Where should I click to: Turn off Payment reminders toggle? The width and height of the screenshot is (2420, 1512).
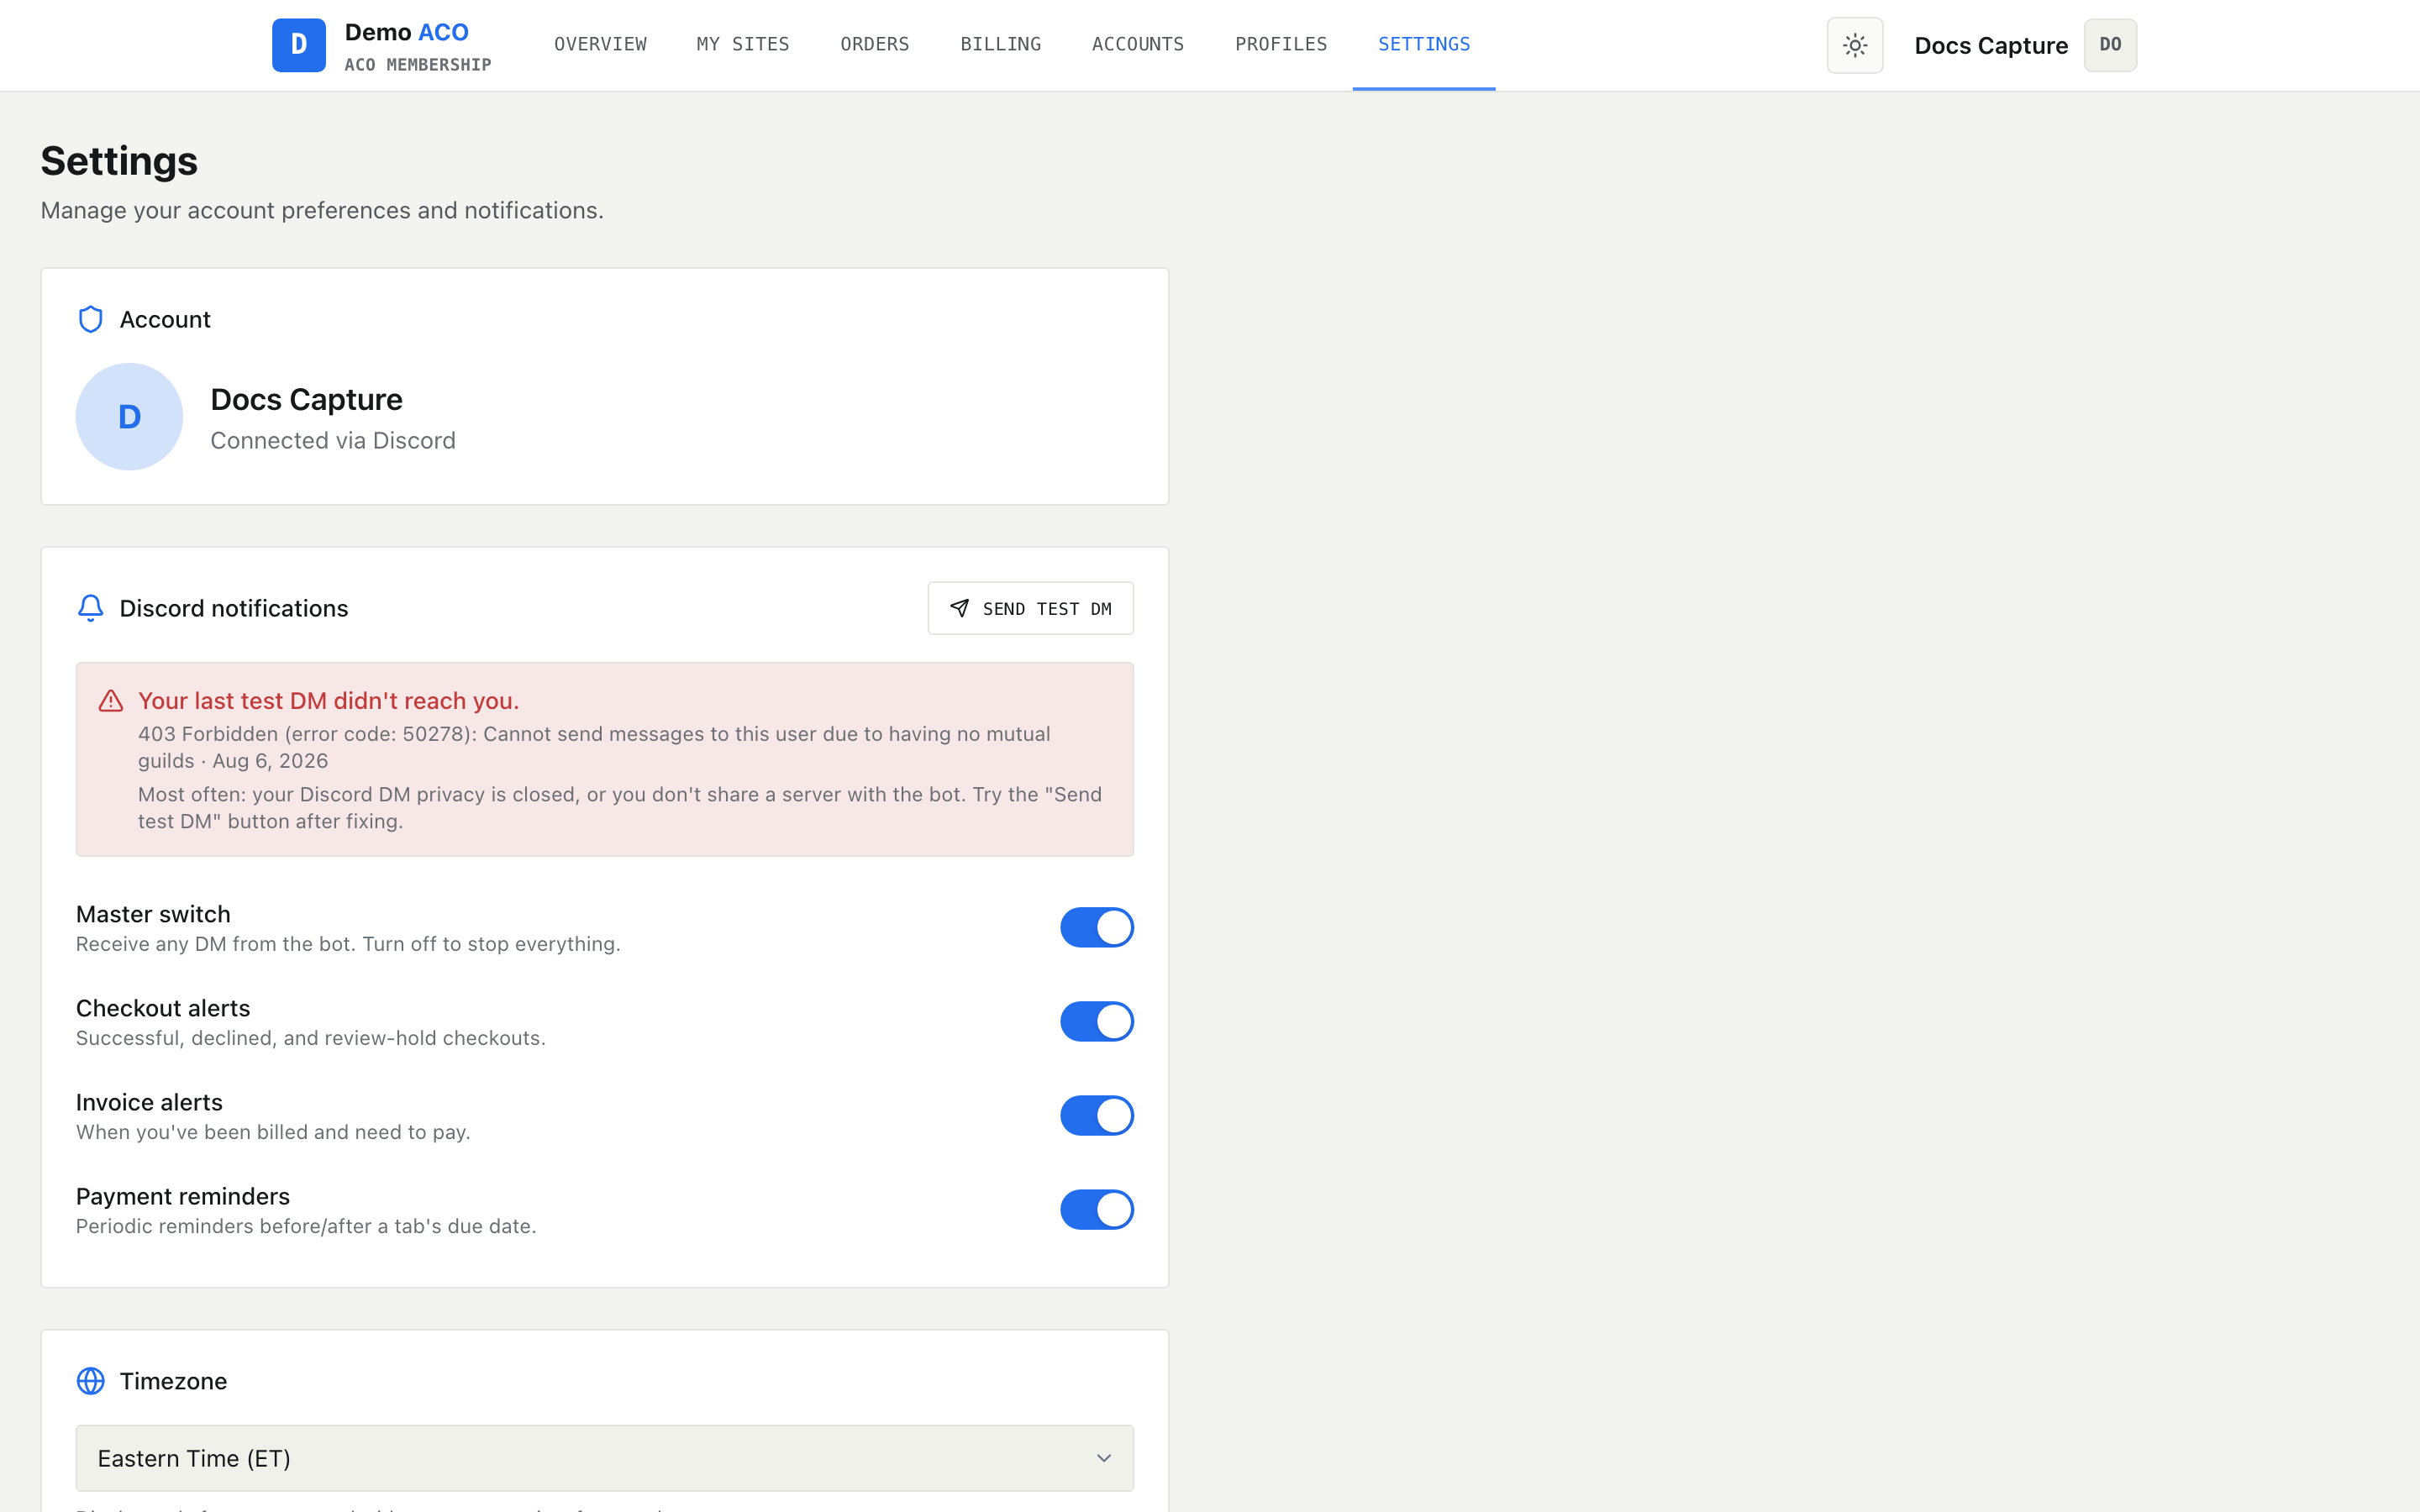click(x=1097, y=1209)
